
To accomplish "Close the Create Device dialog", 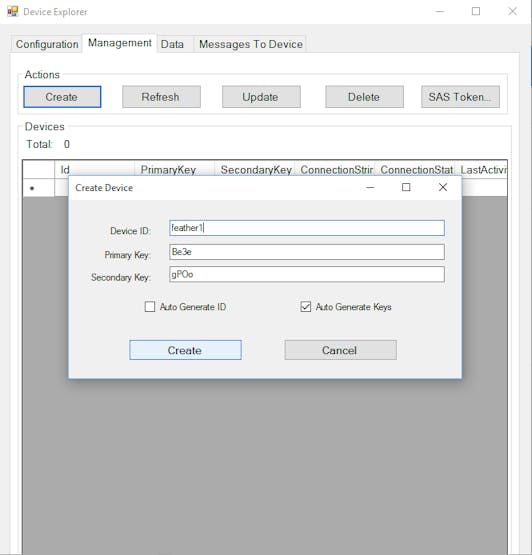I will tap(443, 187).
